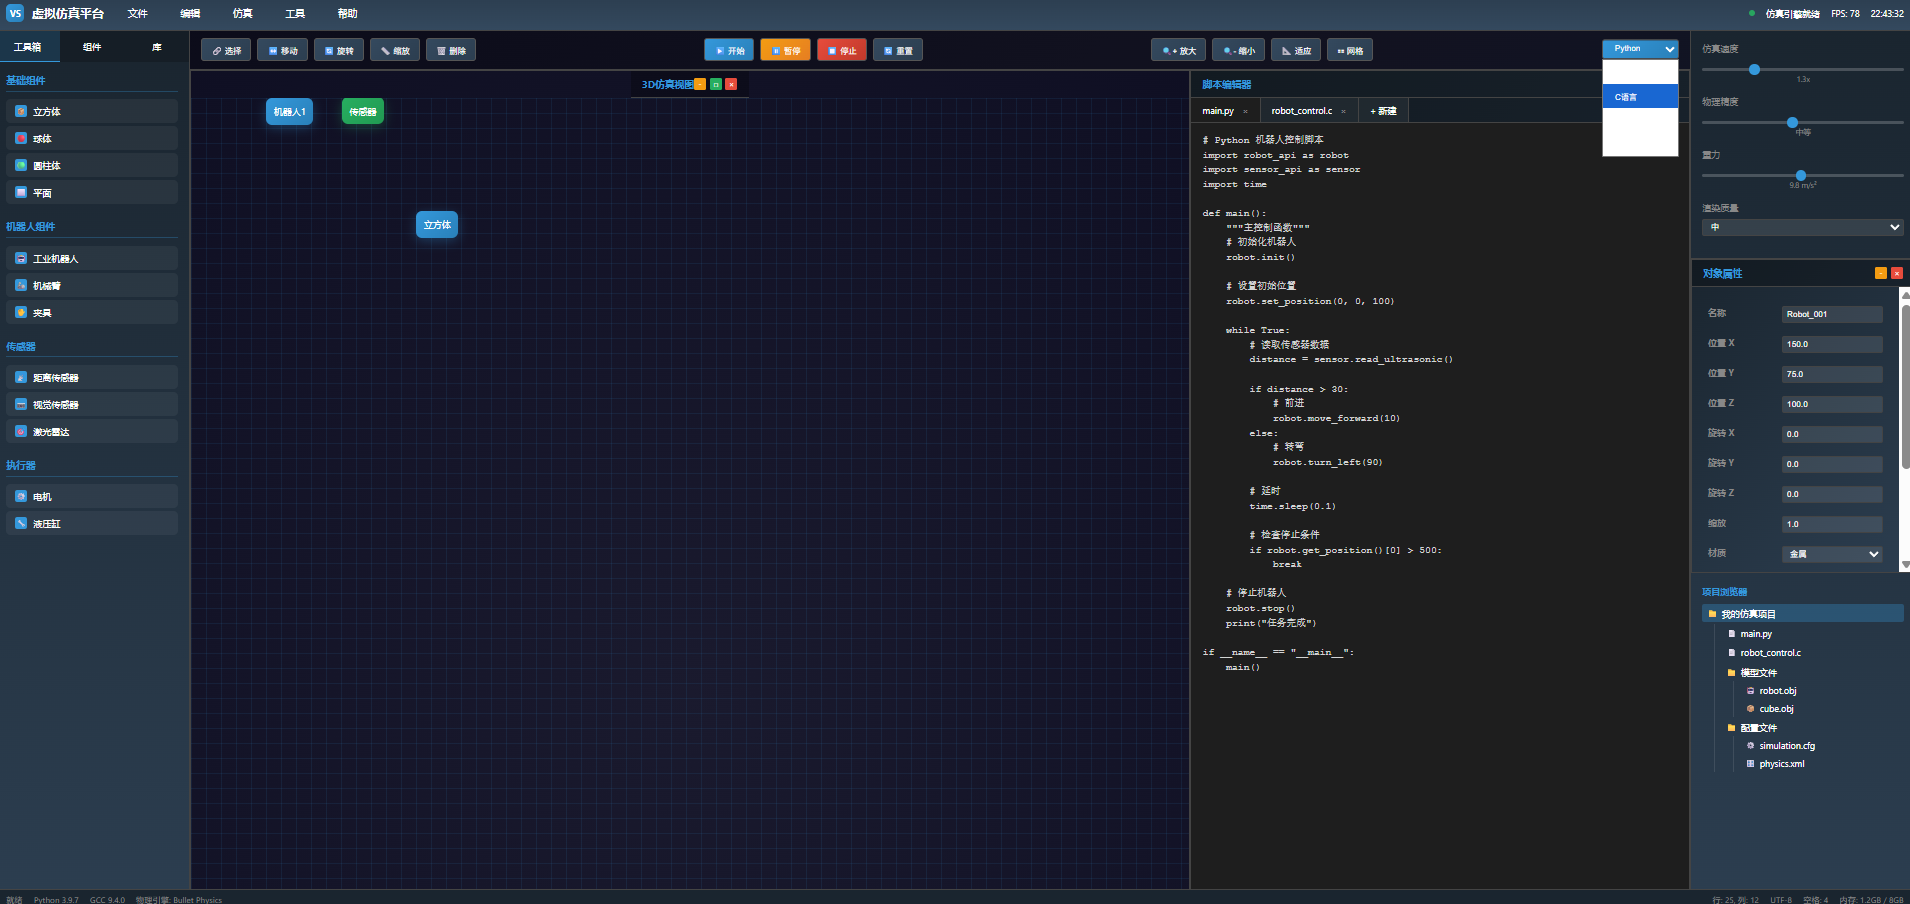
Task: Open the 材质 material dropdown
Action: tap(1832, 553)
